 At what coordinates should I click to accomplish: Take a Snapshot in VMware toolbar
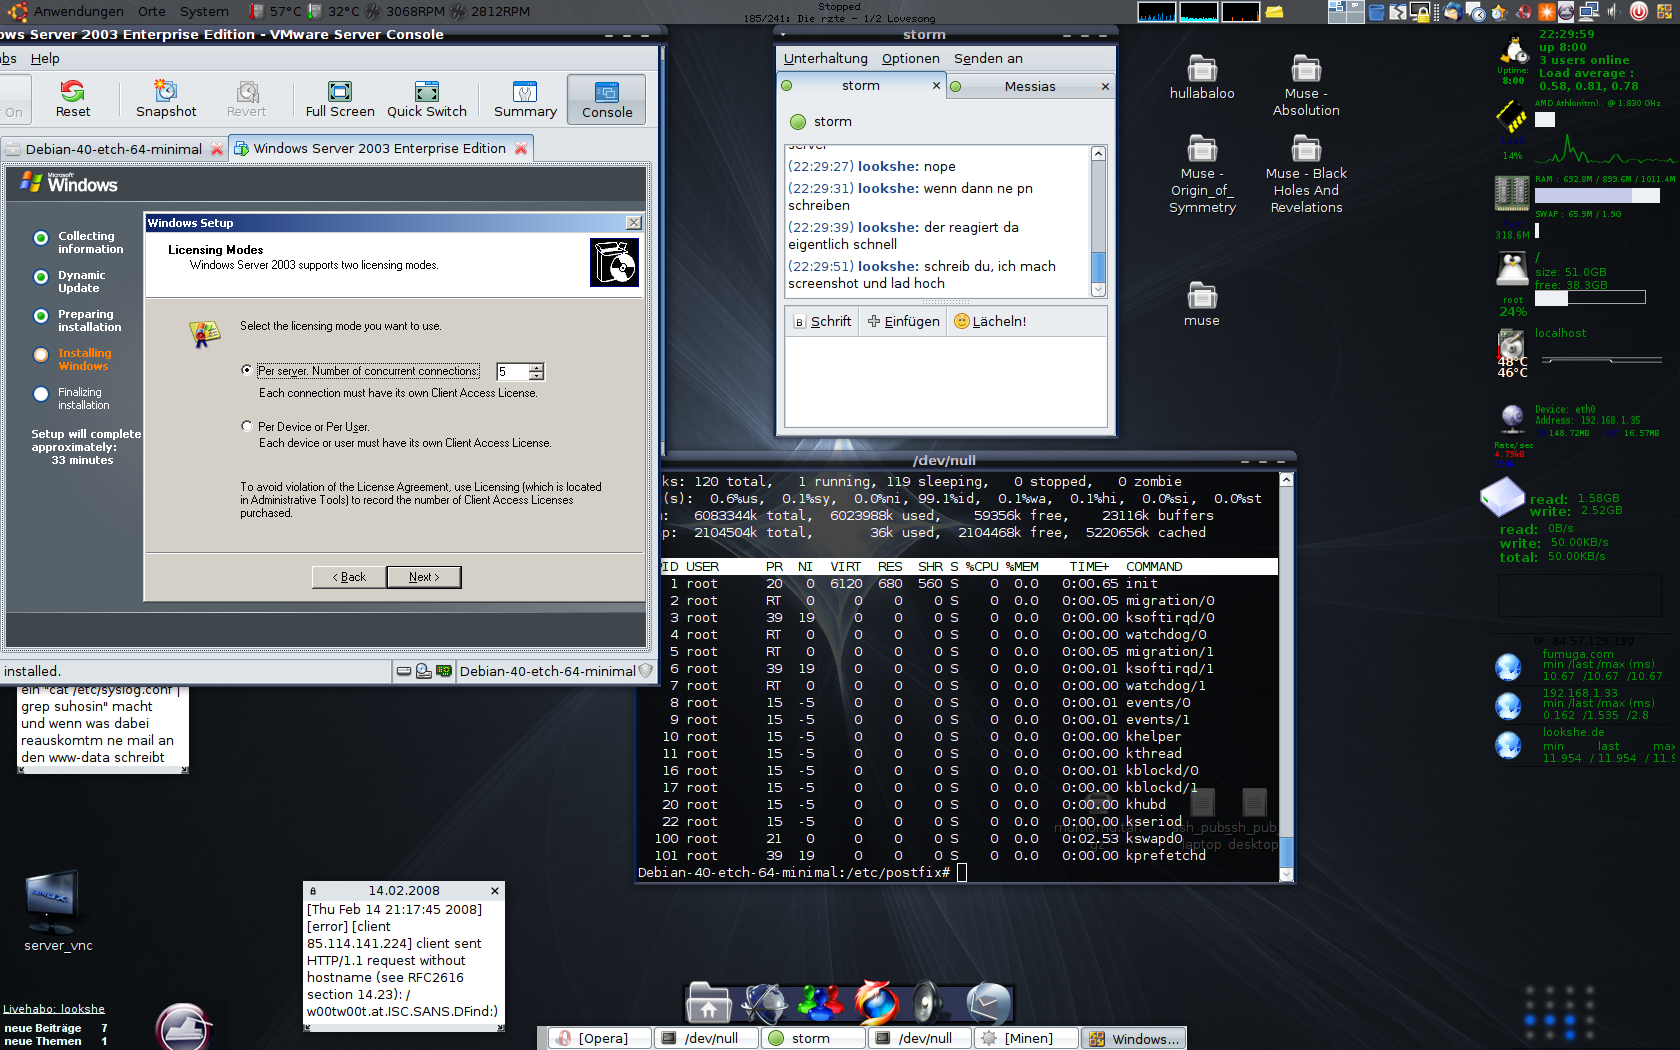(x=166, y=99)
